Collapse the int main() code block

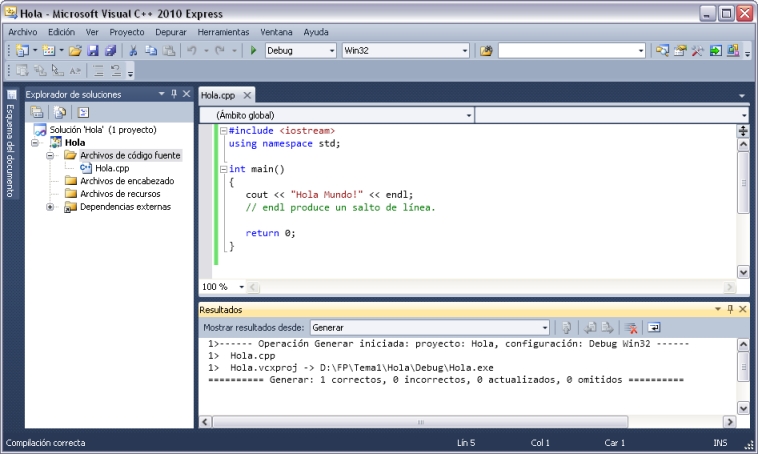[223, 169]
